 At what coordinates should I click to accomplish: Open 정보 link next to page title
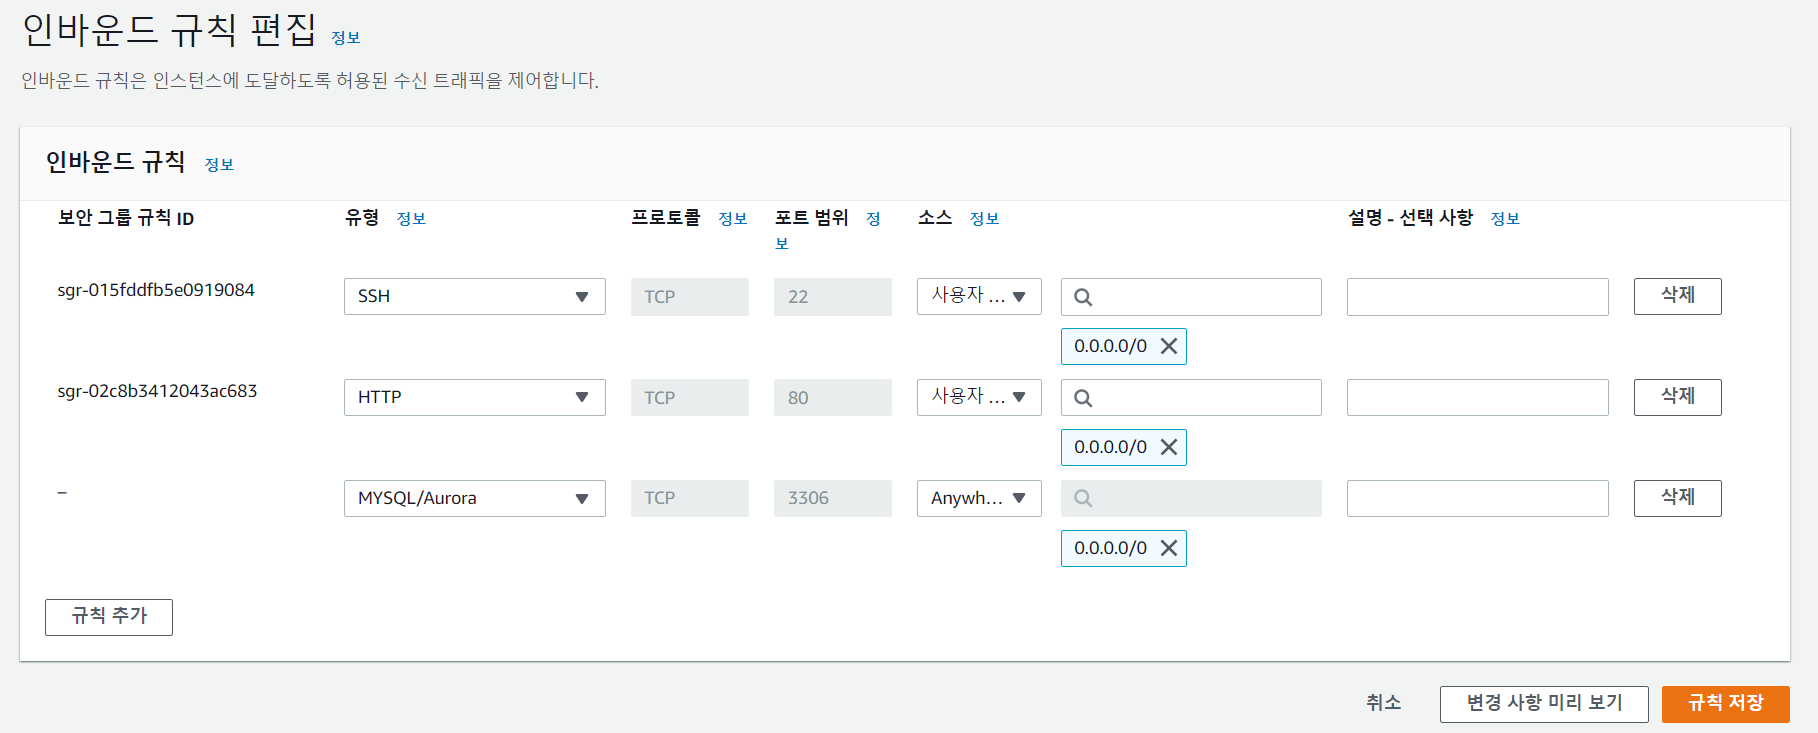(346, 38)
